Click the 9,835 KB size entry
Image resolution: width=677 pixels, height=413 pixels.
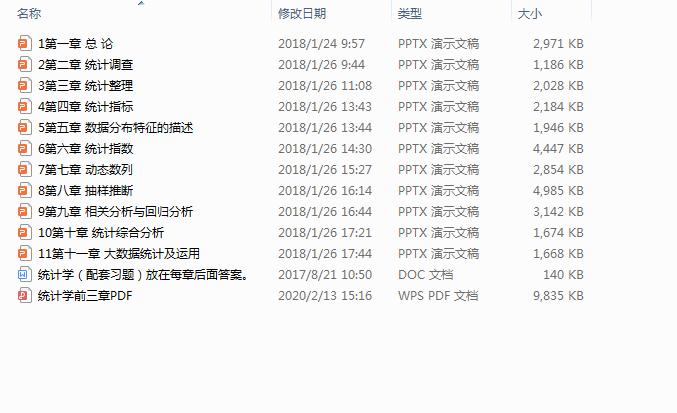pyautogui.click(x=558, y=296)
